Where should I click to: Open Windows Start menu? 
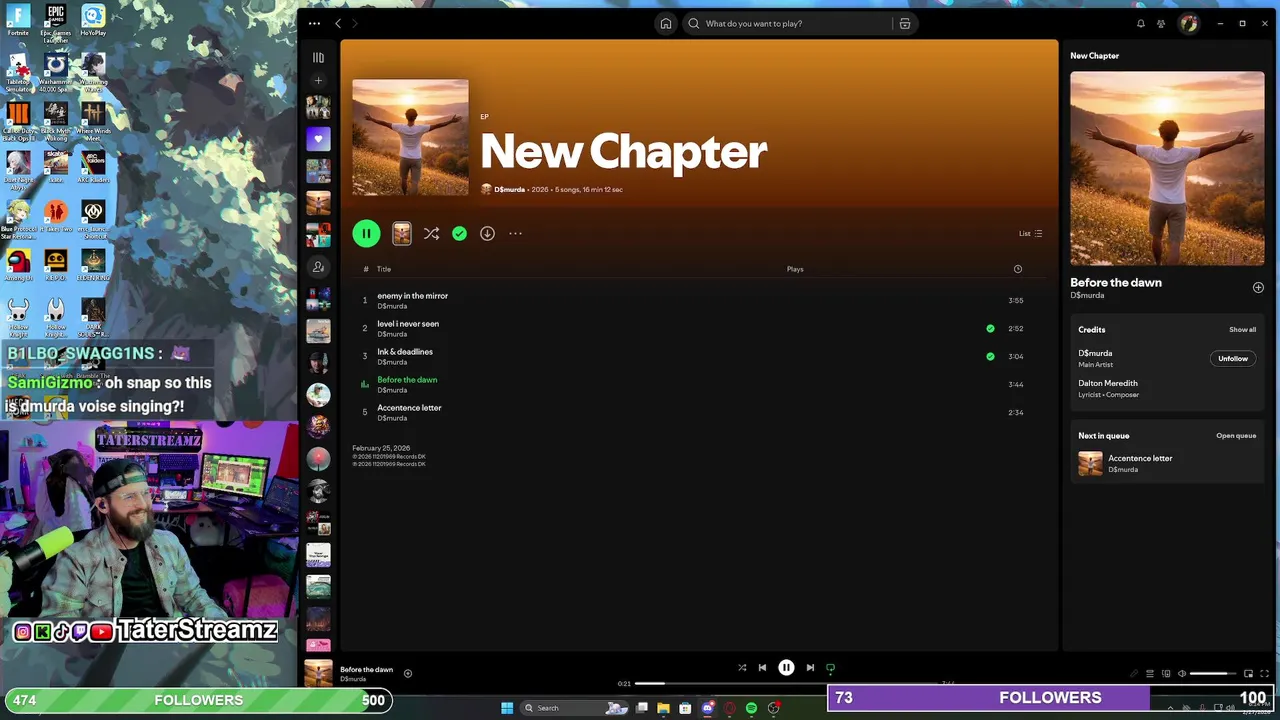click(507, 708)
